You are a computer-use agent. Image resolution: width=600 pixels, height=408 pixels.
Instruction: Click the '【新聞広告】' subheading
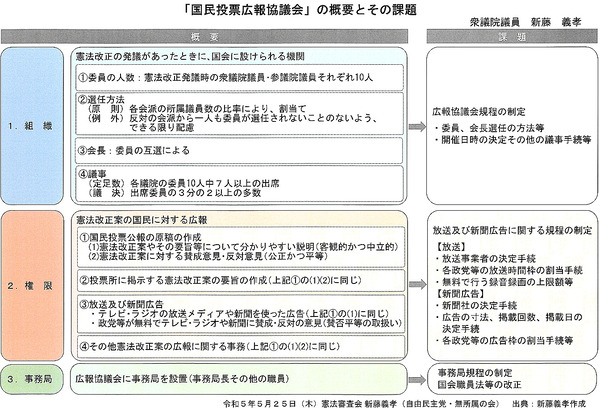click(x=461, y=294)
